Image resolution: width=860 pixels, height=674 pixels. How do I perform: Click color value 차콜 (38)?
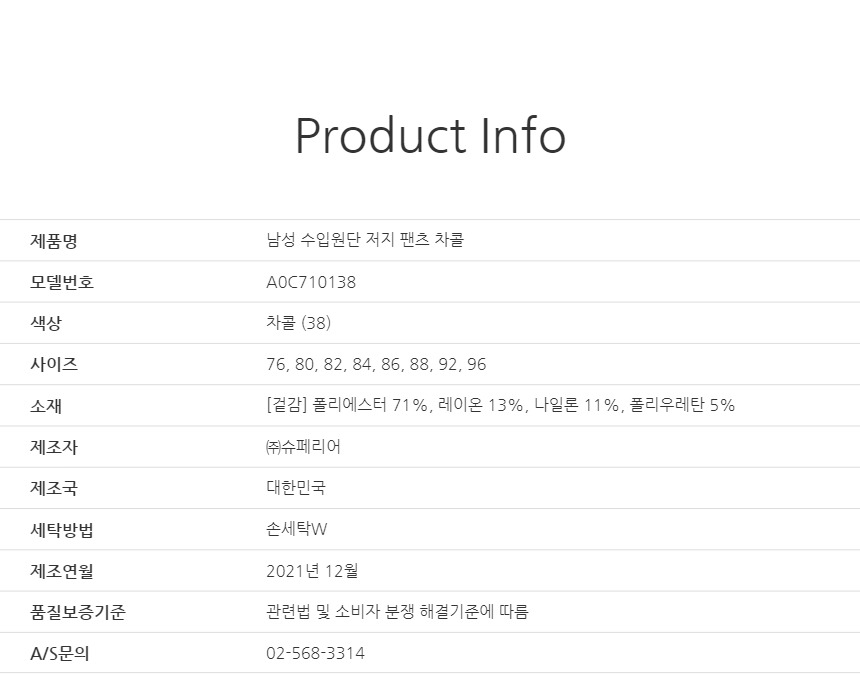[x=298, y=322]
